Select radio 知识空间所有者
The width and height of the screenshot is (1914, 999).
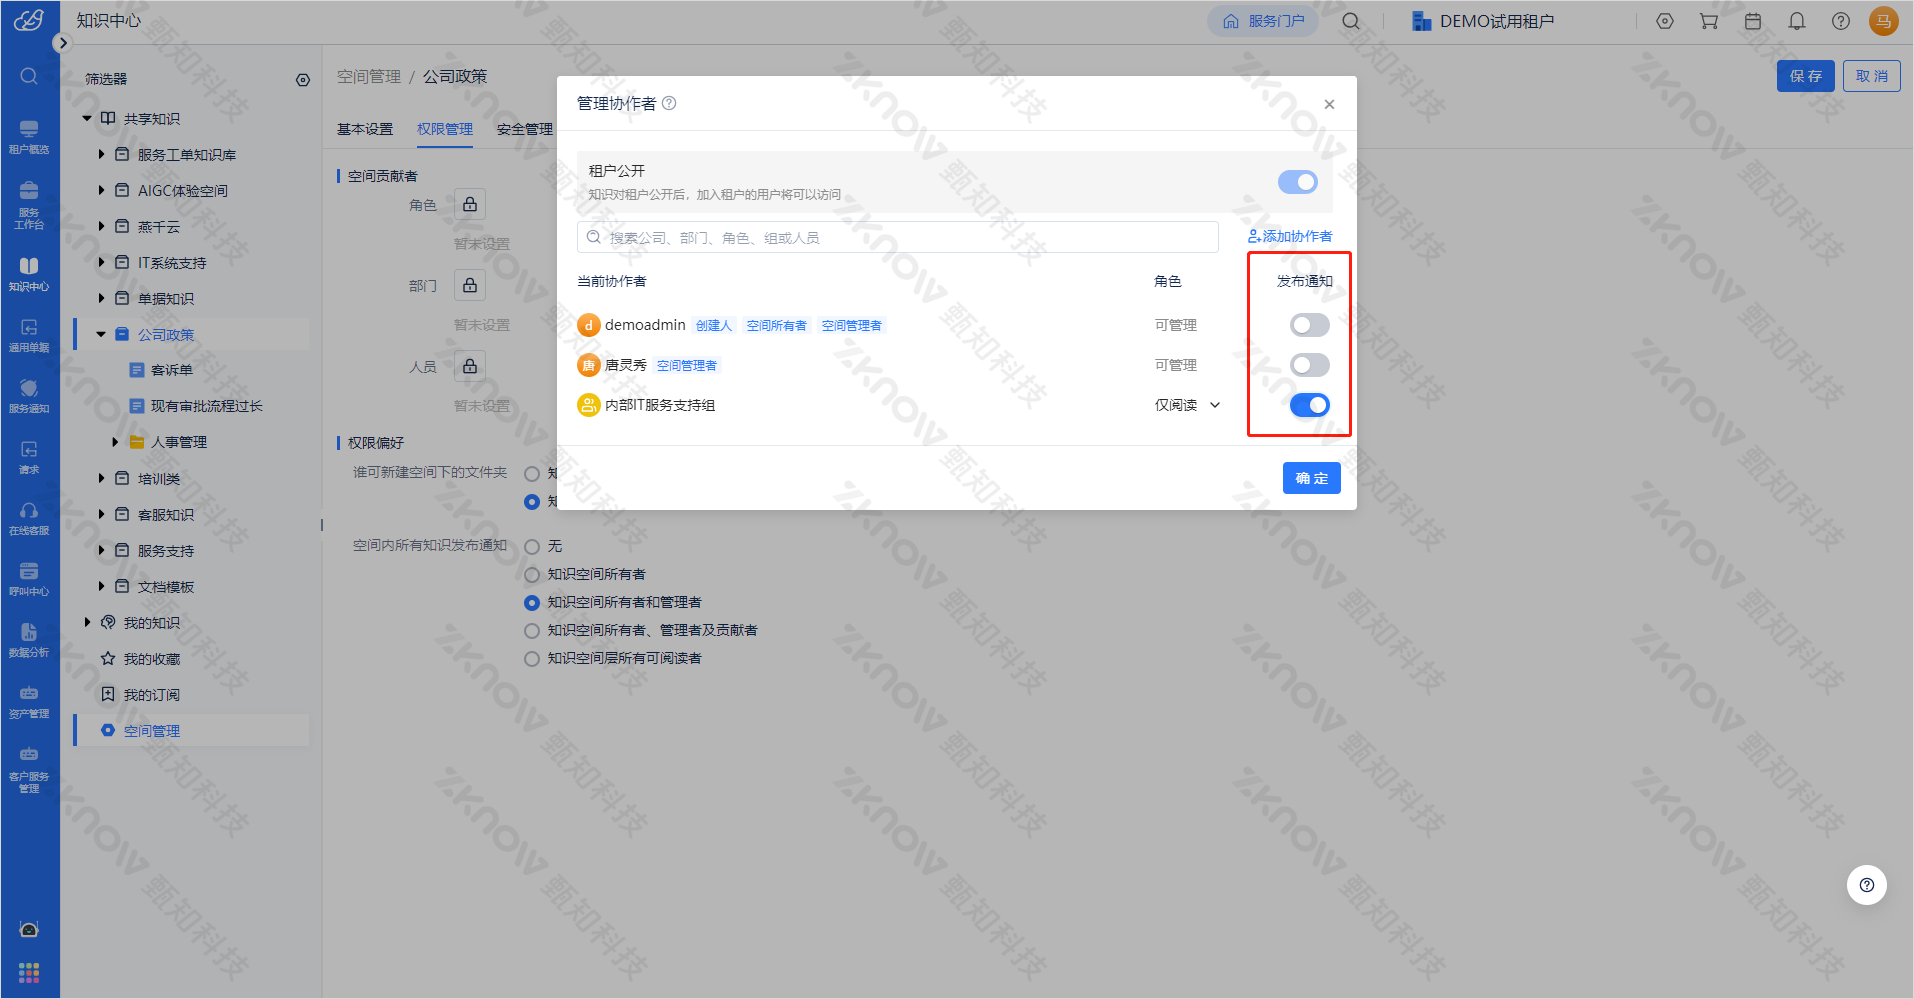coord(532,575)
